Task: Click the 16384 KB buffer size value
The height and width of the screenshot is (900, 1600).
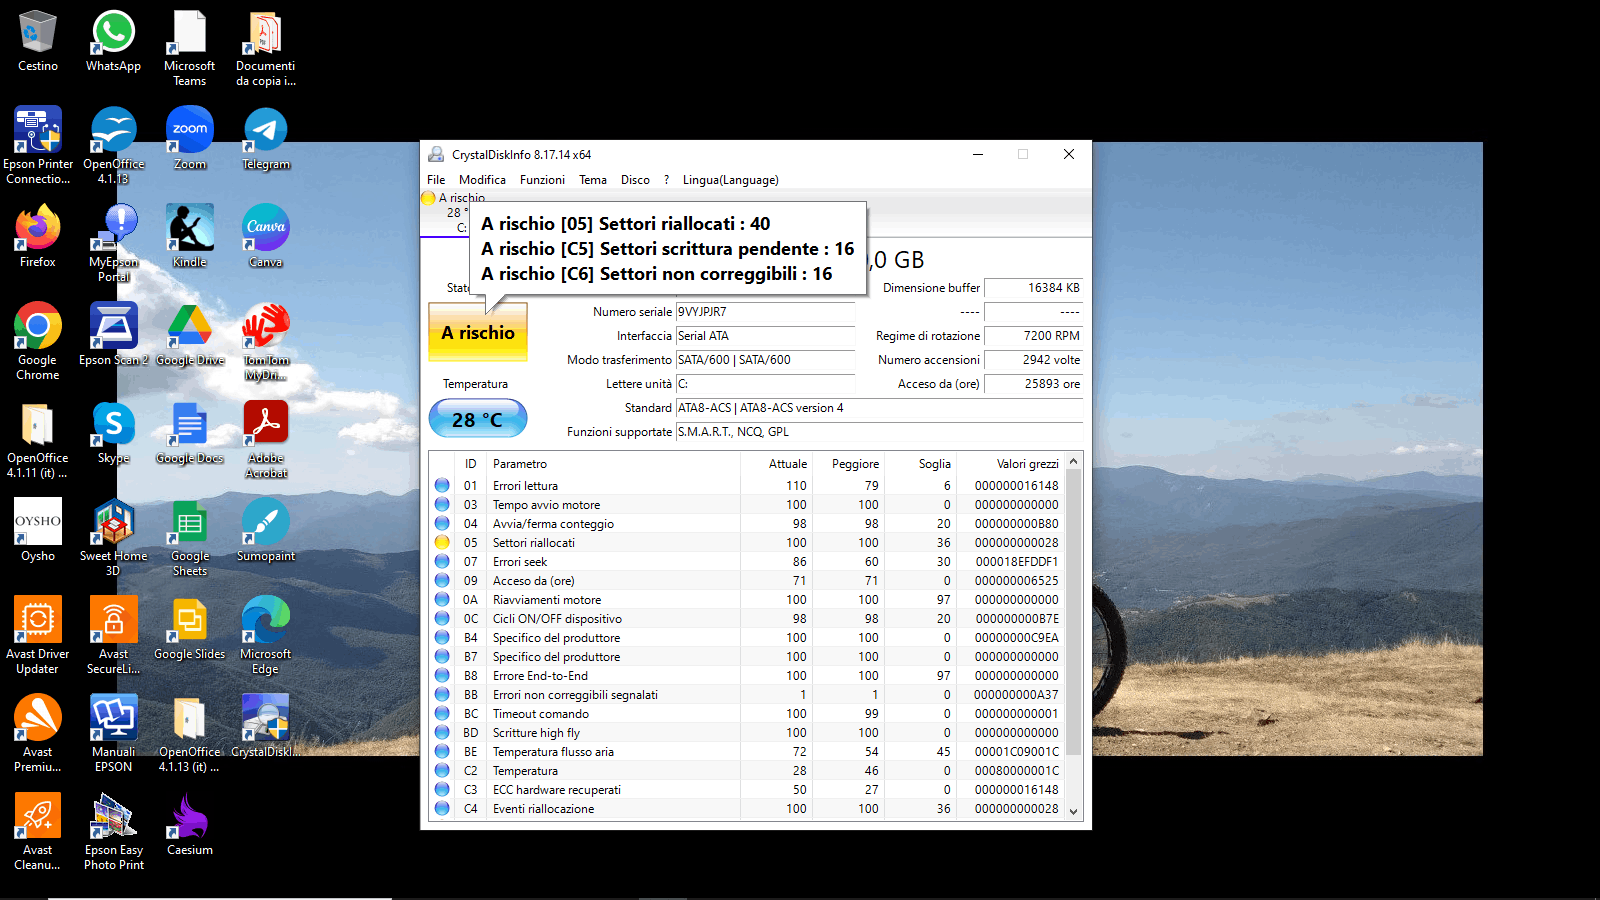Action: pos(1033,288)
